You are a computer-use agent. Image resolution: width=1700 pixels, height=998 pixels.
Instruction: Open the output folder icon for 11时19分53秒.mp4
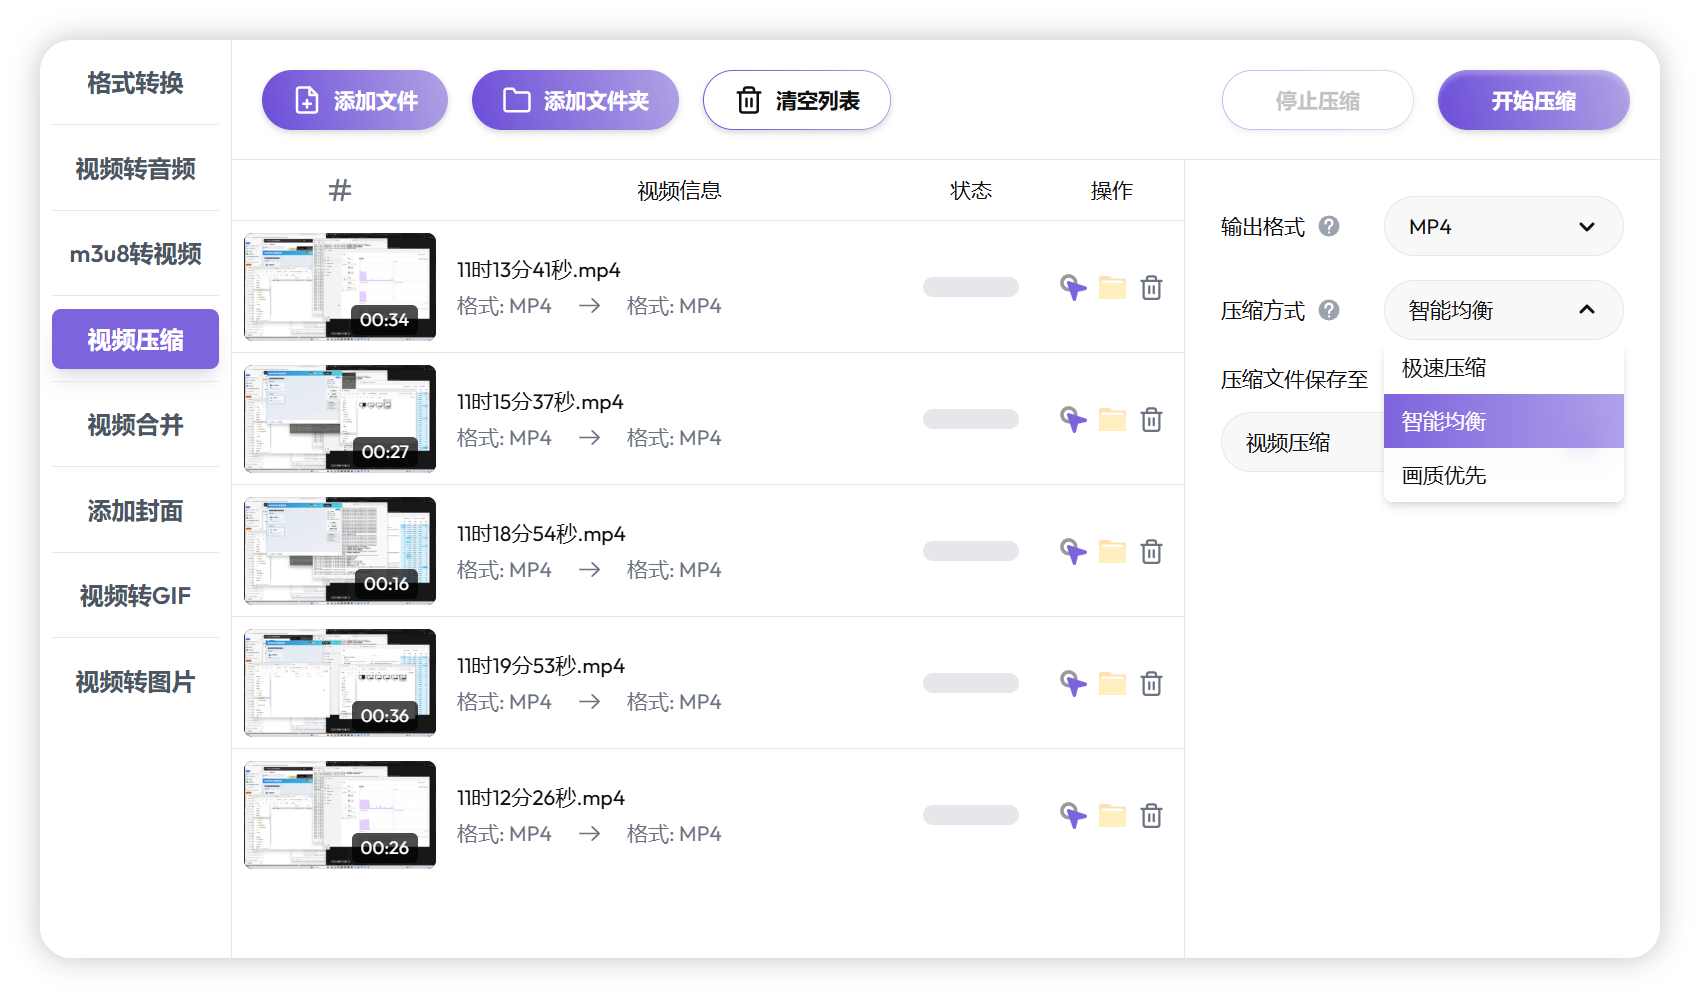point(1112,683)
